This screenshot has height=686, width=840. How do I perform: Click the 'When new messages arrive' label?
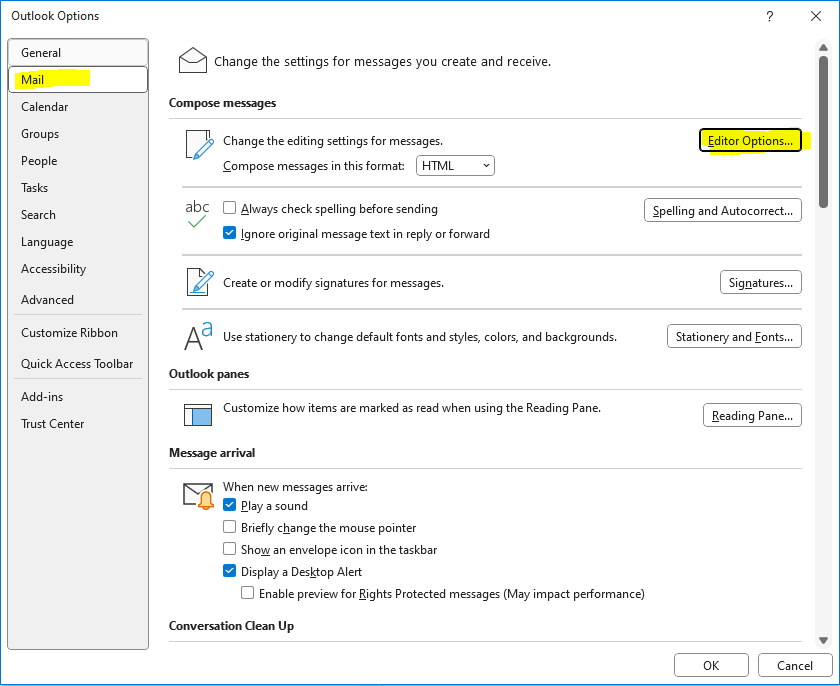point(295,486)
